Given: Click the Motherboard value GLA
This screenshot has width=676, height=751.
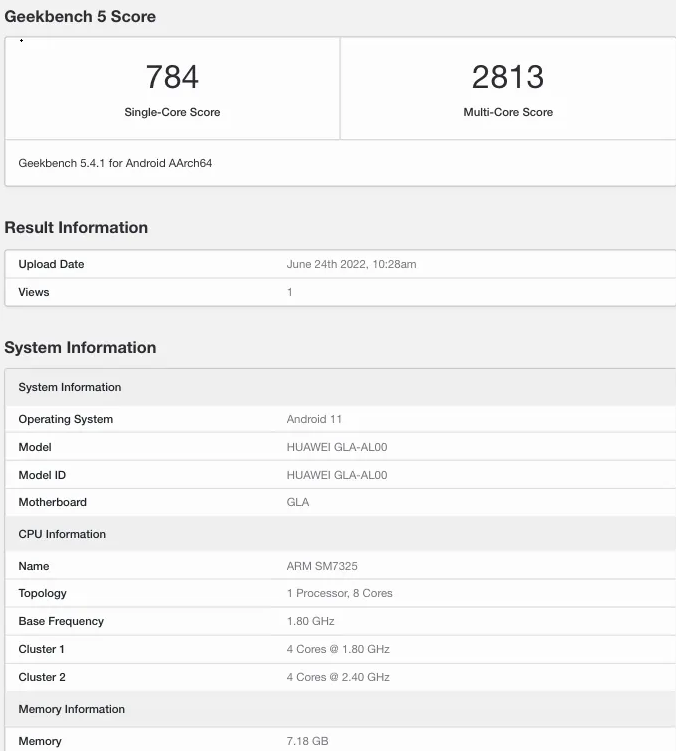Looking at the screenshot, I should (298, 502).
